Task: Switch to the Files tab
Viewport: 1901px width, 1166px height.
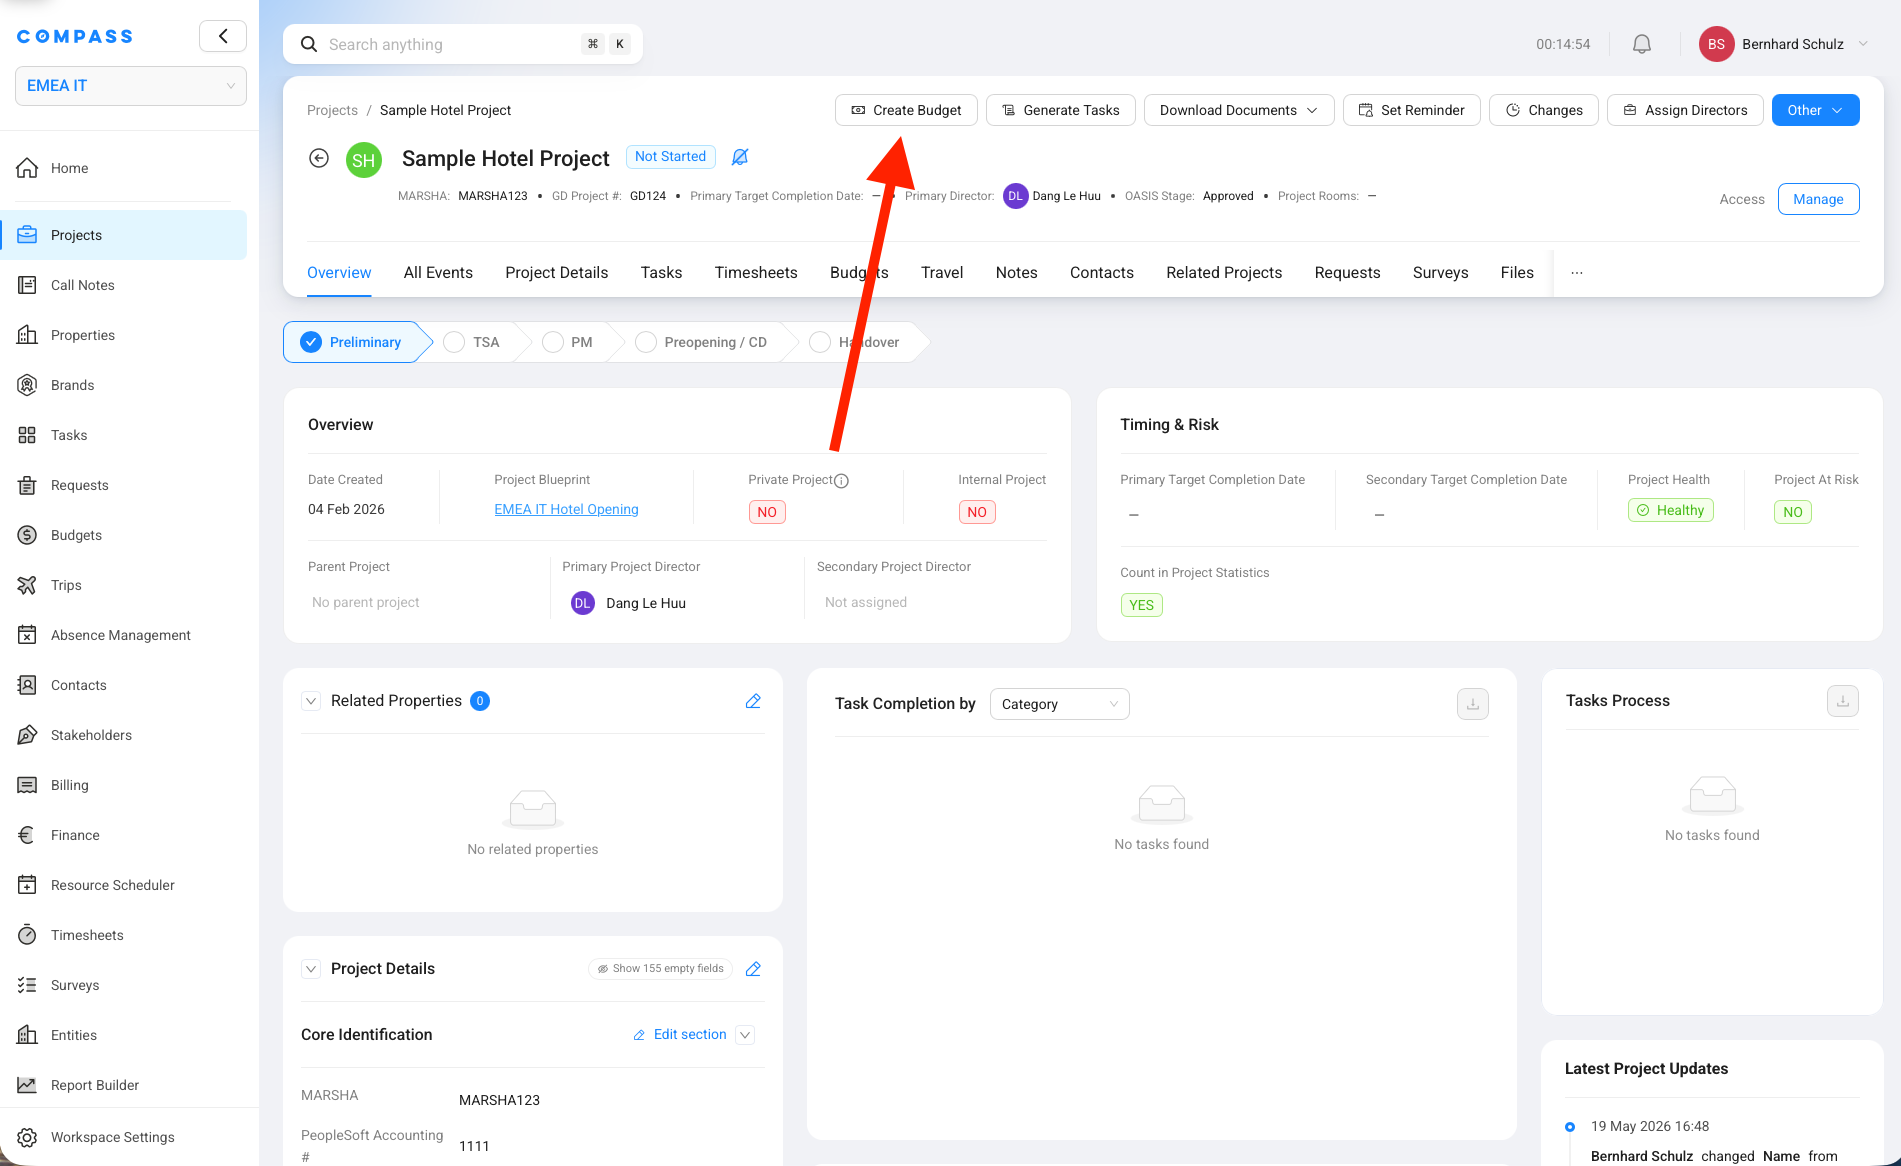Action: point(1517,273)
